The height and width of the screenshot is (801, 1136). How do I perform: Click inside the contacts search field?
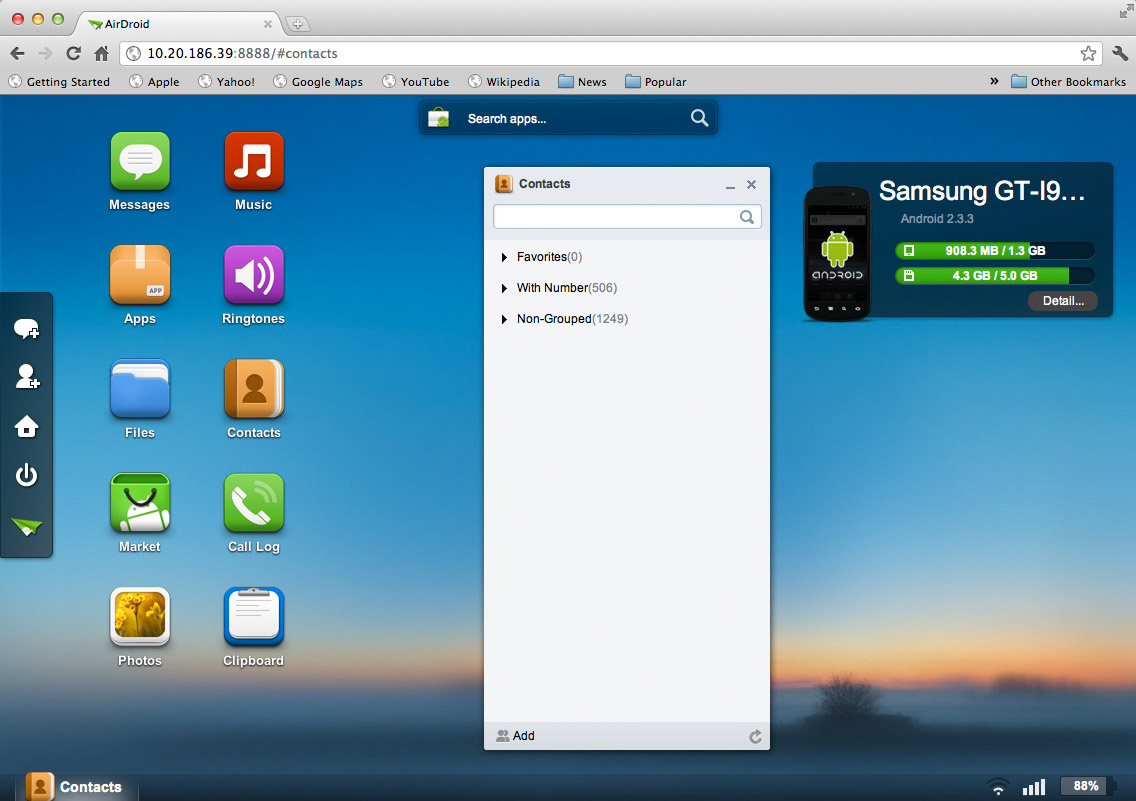620,216
